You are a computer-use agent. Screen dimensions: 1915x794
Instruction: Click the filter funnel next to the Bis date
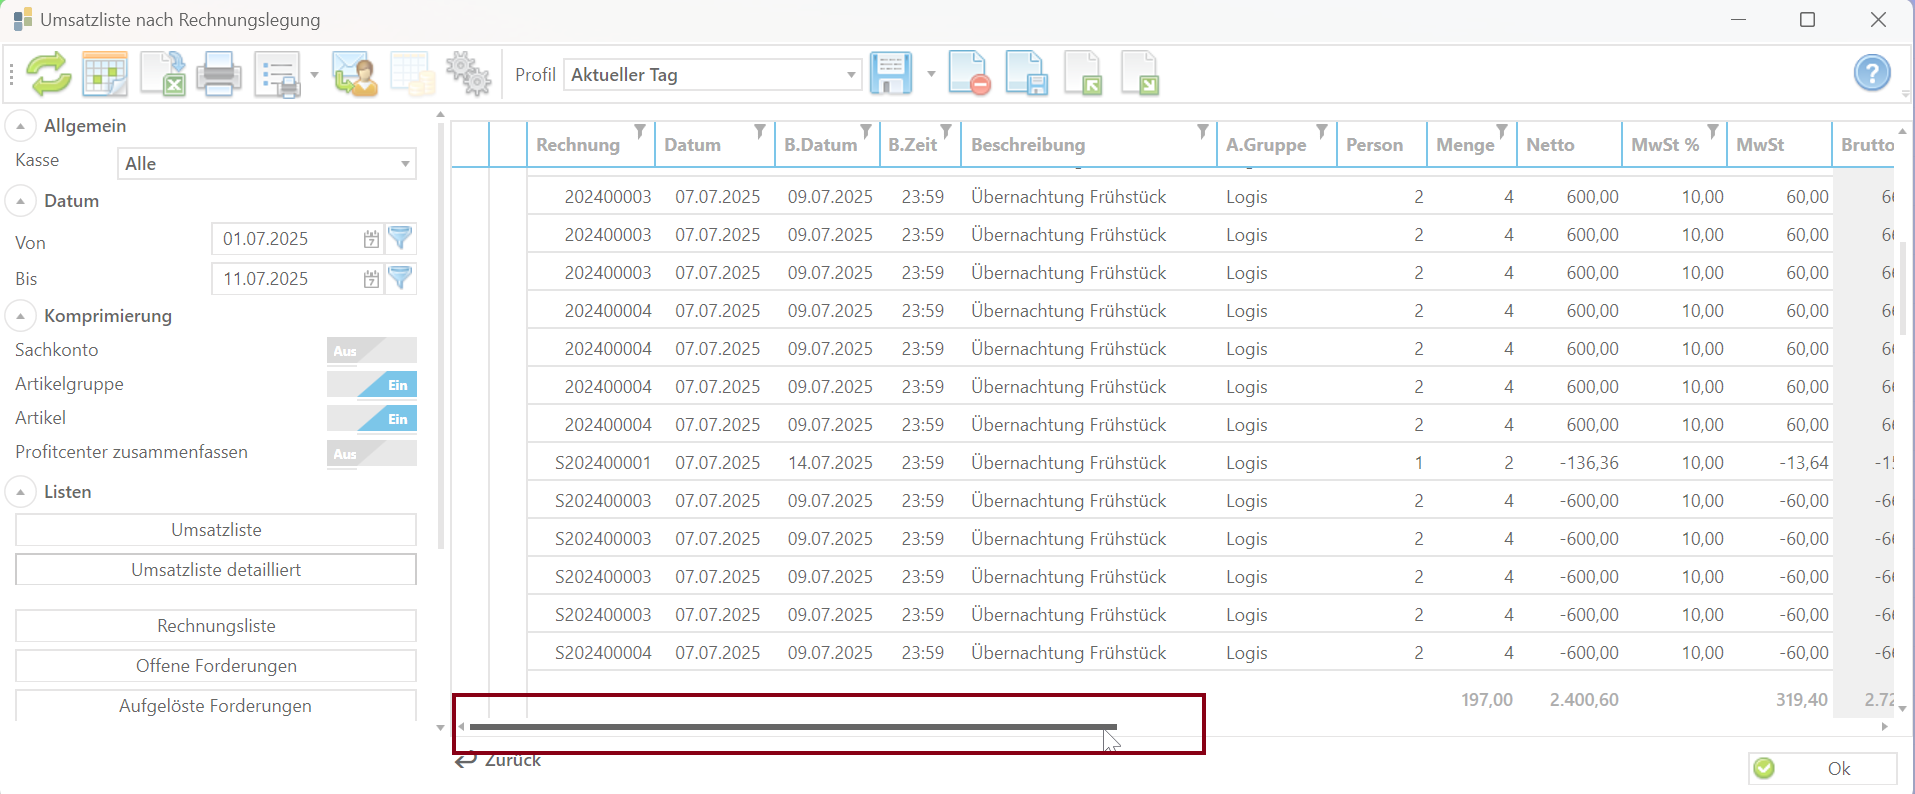coord(400,278)
